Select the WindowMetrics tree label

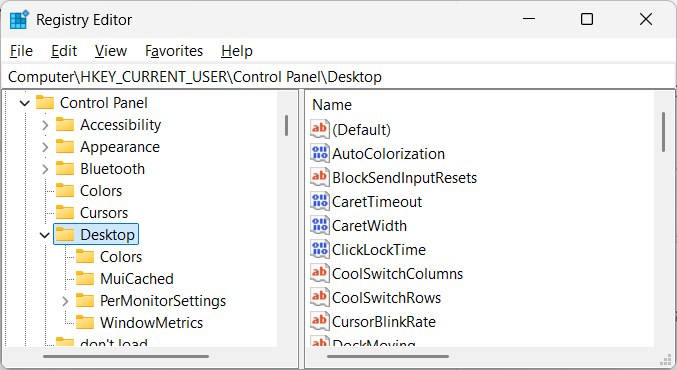click(152, 323)
